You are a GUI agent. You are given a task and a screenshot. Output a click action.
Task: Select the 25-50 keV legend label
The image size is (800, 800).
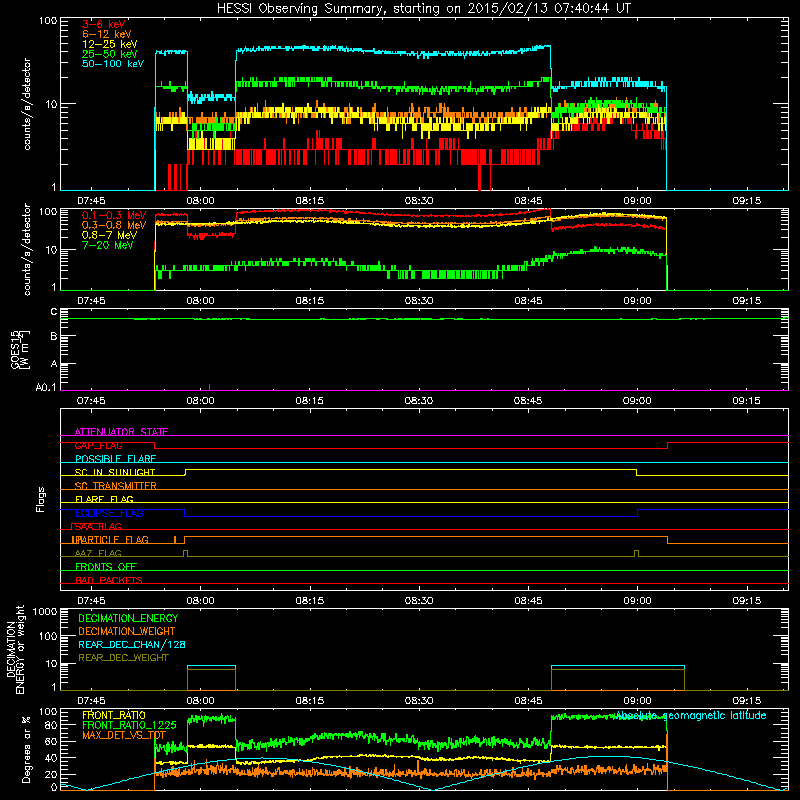(x=110, y=54)
